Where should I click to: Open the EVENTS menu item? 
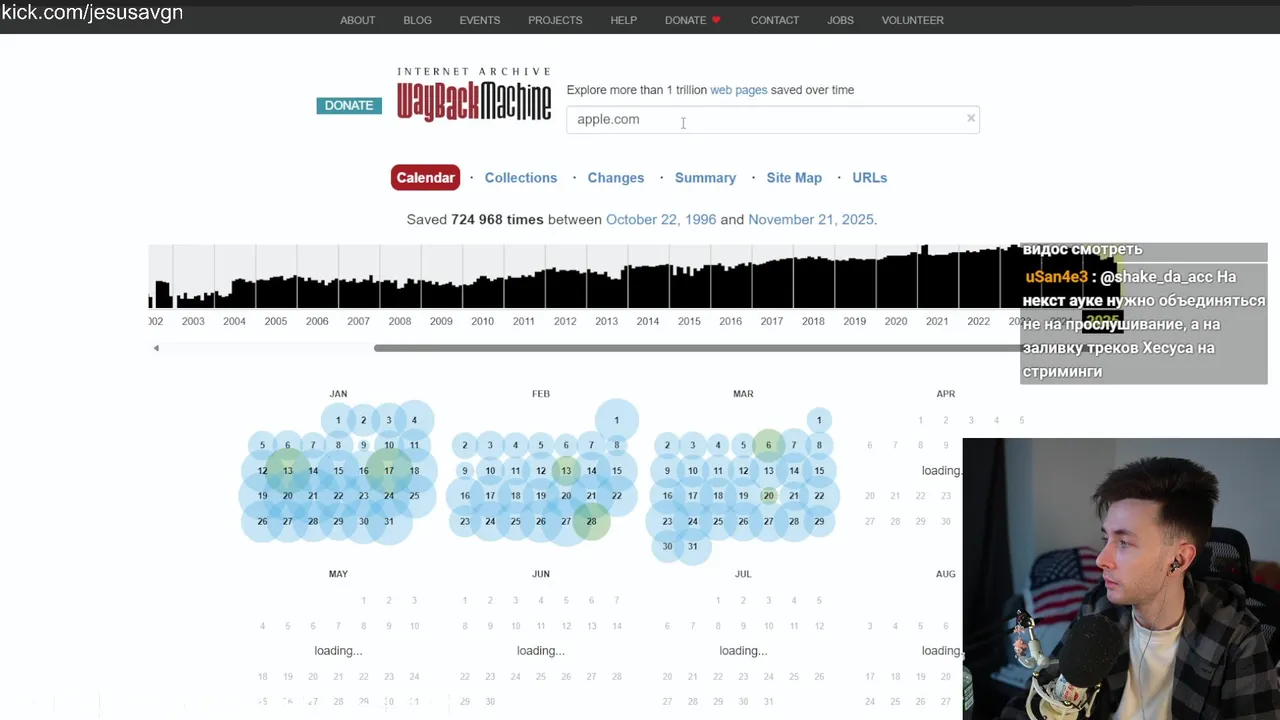(x=480, y=20)
